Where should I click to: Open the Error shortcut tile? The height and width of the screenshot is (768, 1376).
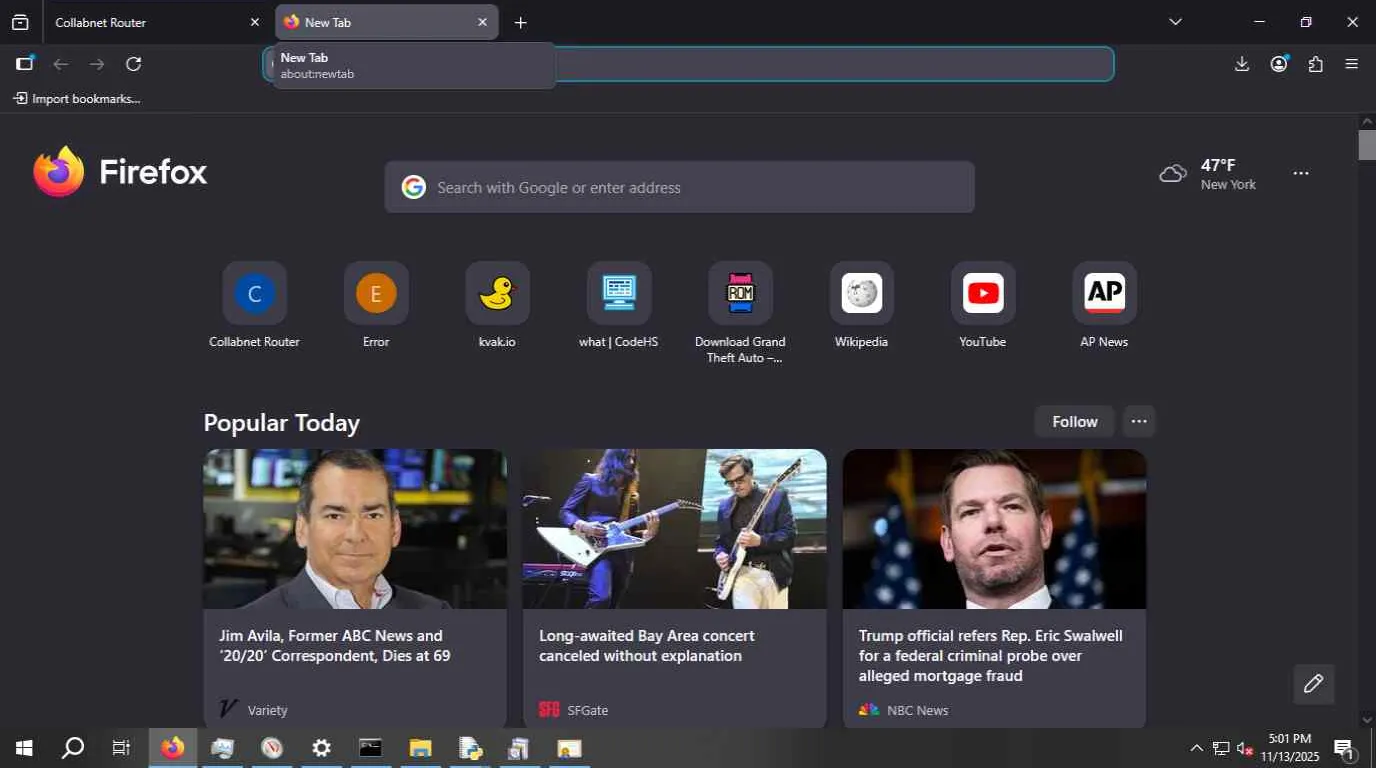(376, 305)
